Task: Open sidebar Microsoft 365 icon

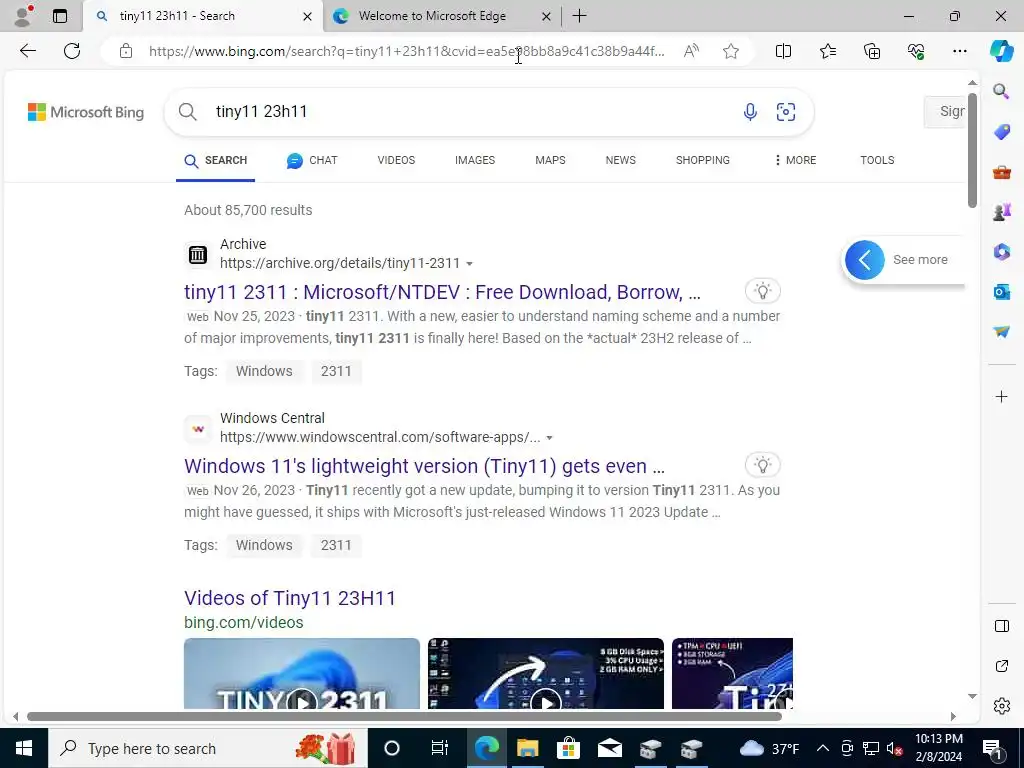Action: coord(1001,251)
